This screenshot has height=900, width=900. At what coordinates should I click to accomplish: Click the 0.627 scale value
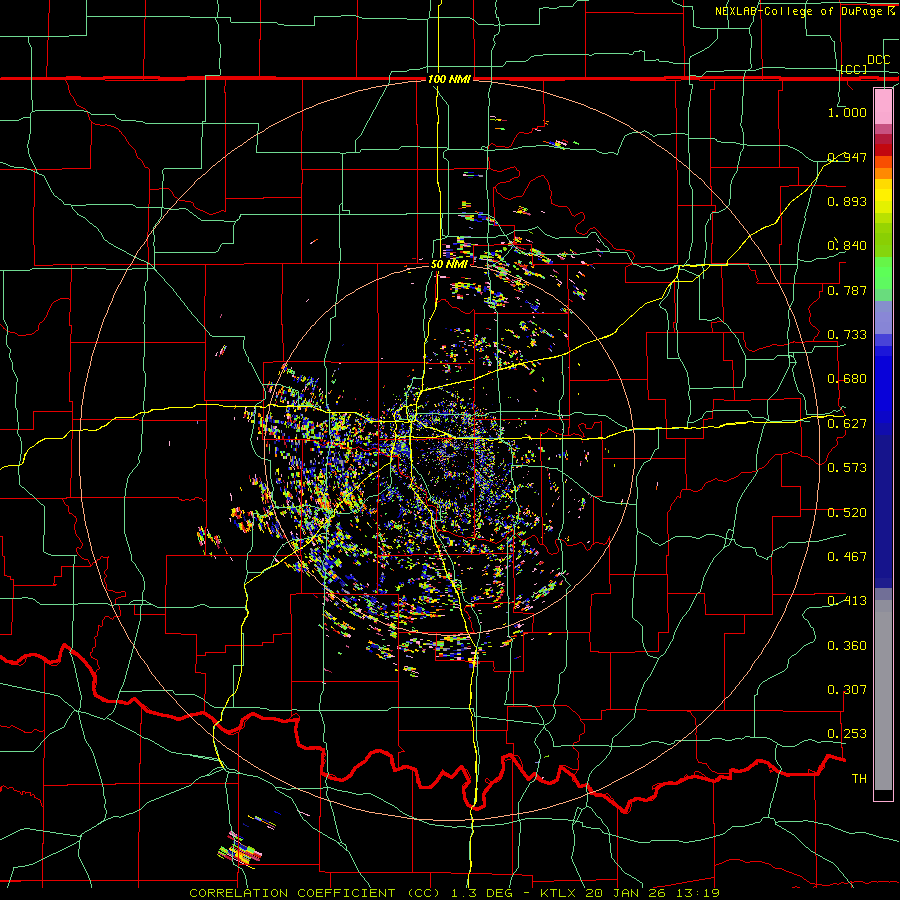(847, 424)
